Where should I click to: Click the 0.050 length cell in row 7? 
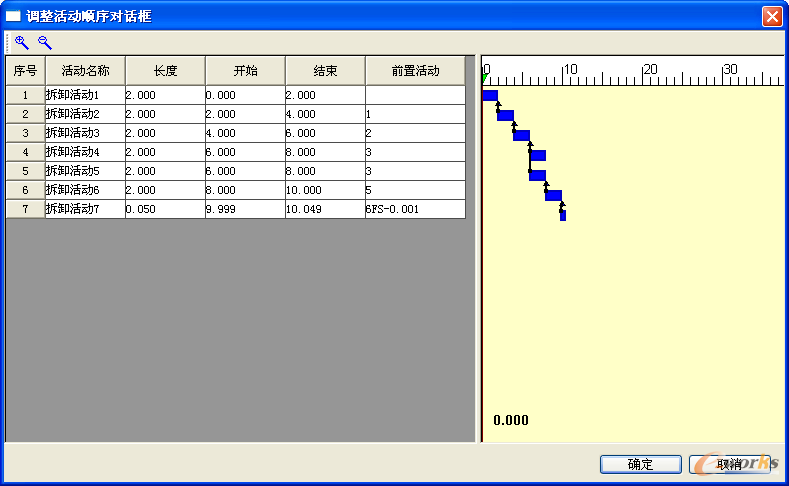[165, 209]
